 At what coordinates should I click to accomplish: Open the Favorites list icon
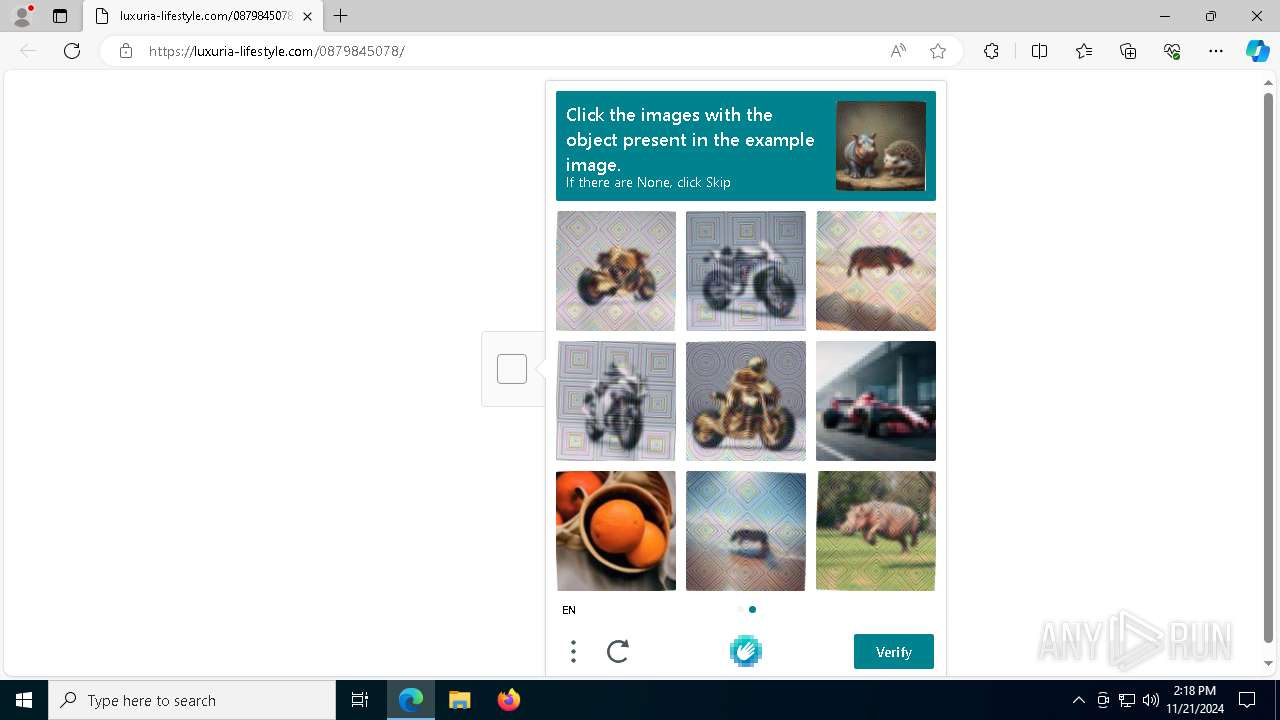[1084, 51]
